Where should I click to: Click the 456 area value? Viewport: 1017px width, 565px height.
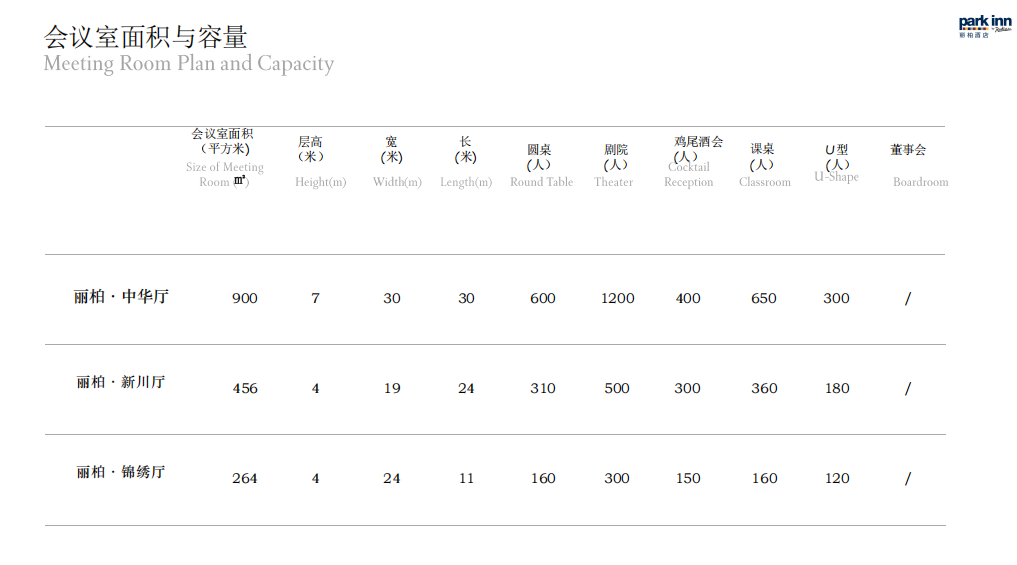tap(245, 389)
